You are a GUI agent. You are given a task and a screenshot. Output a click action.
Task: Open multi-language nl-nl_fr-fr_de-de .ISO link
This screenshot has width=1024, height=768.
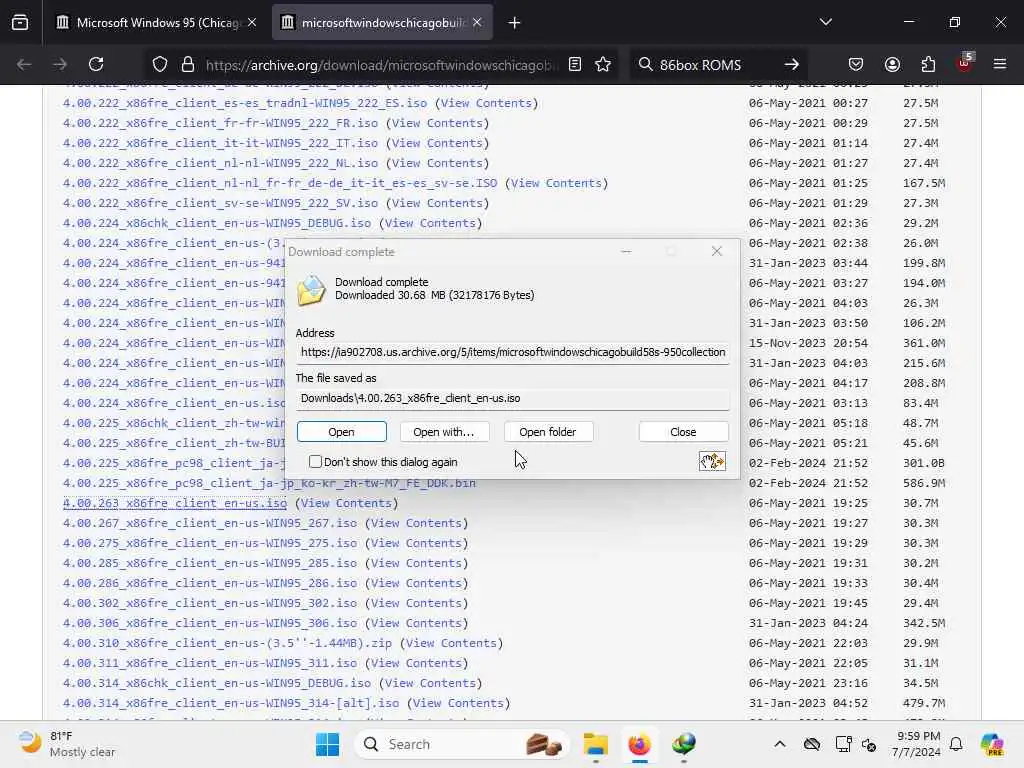[x=280, y=184]
